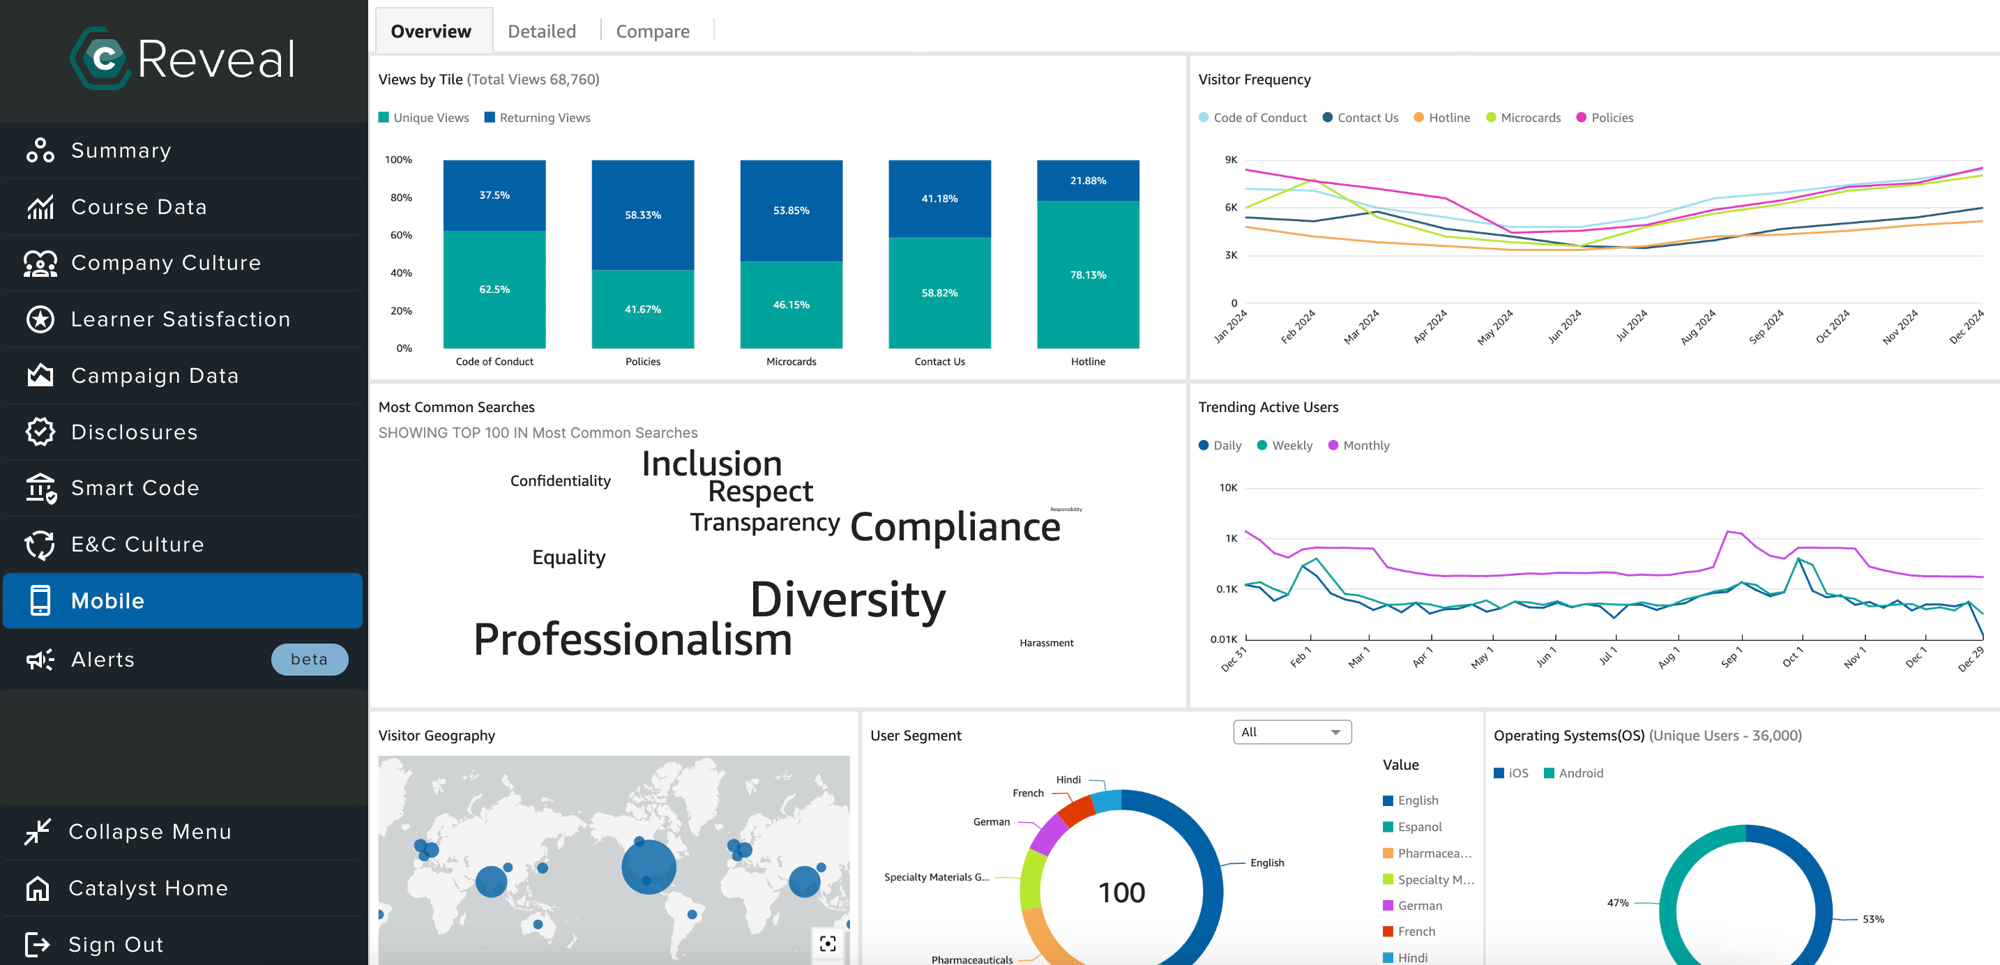Click the word Compliance in word cloud
Screen dimensions: 2000x965
pyautogui.click(x=955, y=527)
